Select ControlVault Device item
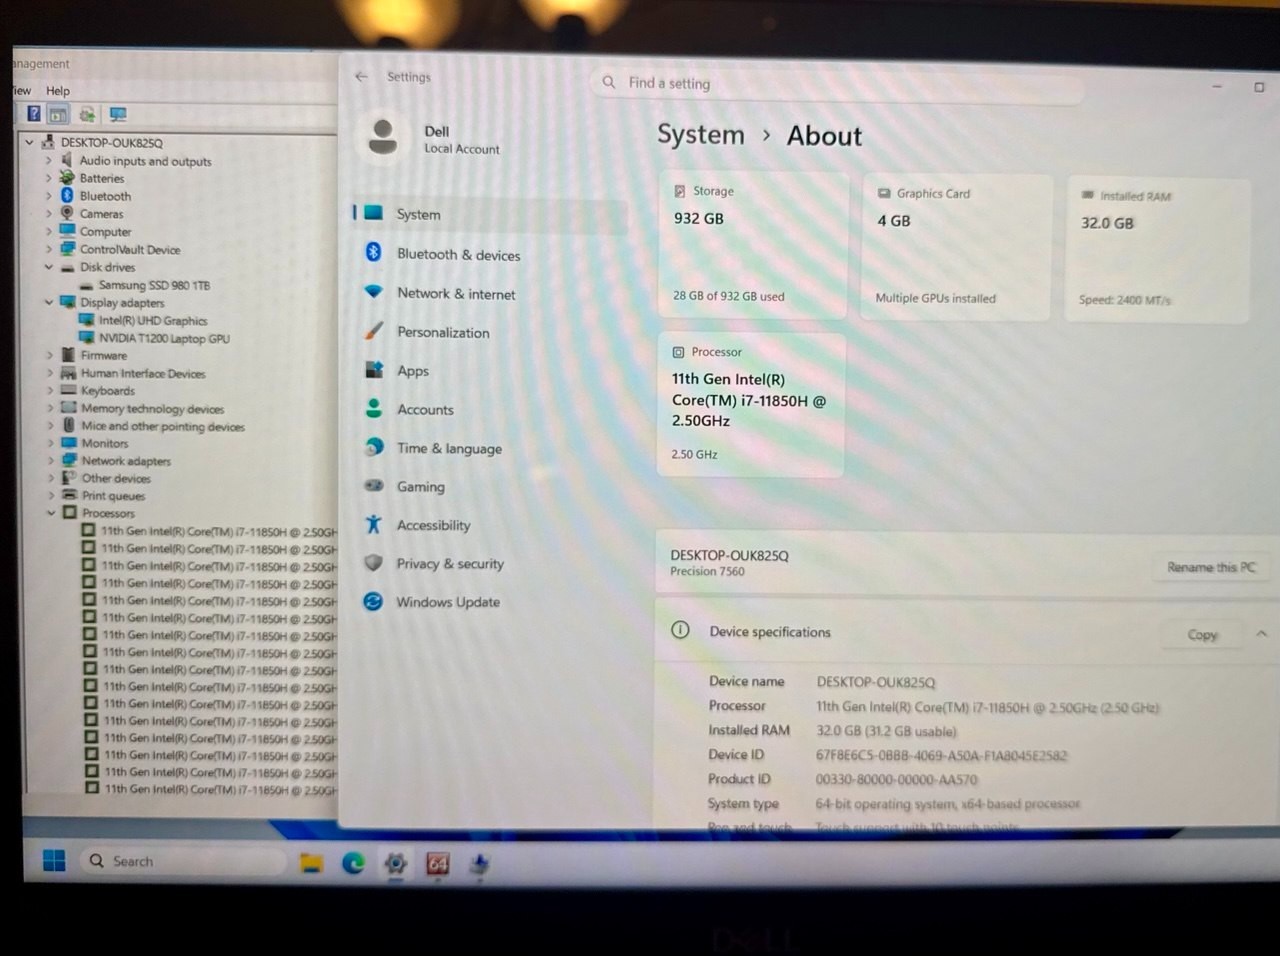Viewport: 1280px width, 956px height. point(130,250)
